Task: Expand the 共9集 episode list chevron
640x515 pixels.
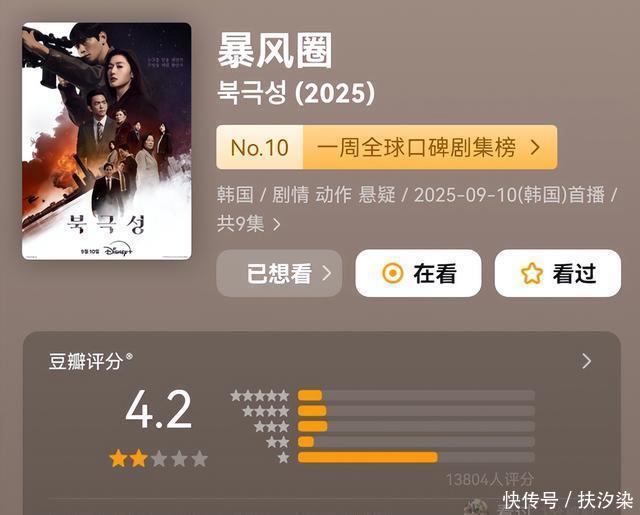Action: pyautogui.click(x=277, y=224)
